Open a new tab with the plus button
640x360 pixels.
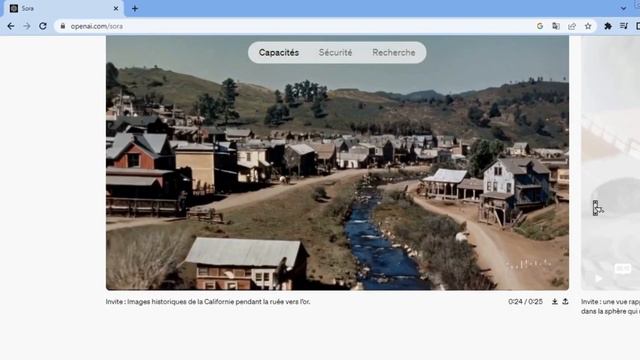click(x=135, y=9)
